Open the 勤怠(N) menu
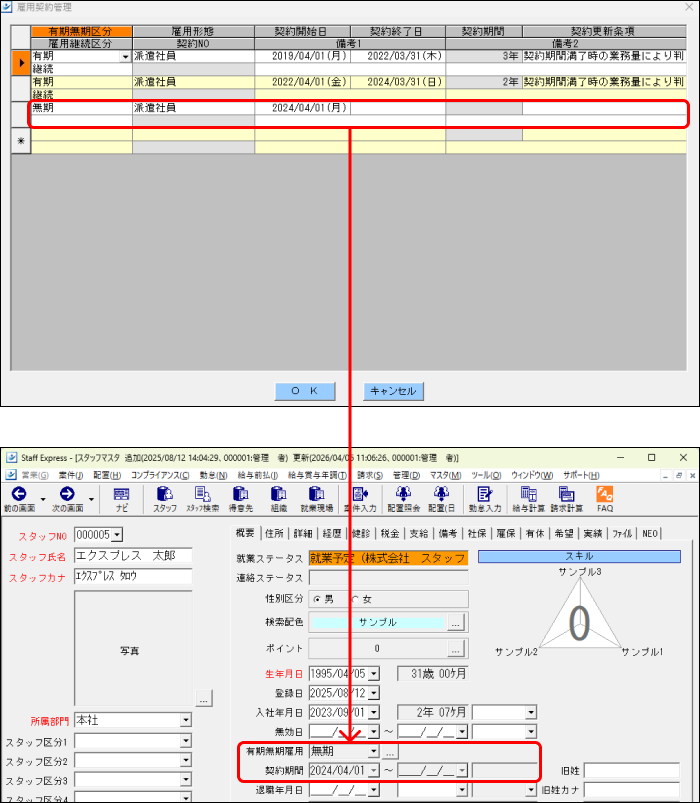 pos(214,475)
